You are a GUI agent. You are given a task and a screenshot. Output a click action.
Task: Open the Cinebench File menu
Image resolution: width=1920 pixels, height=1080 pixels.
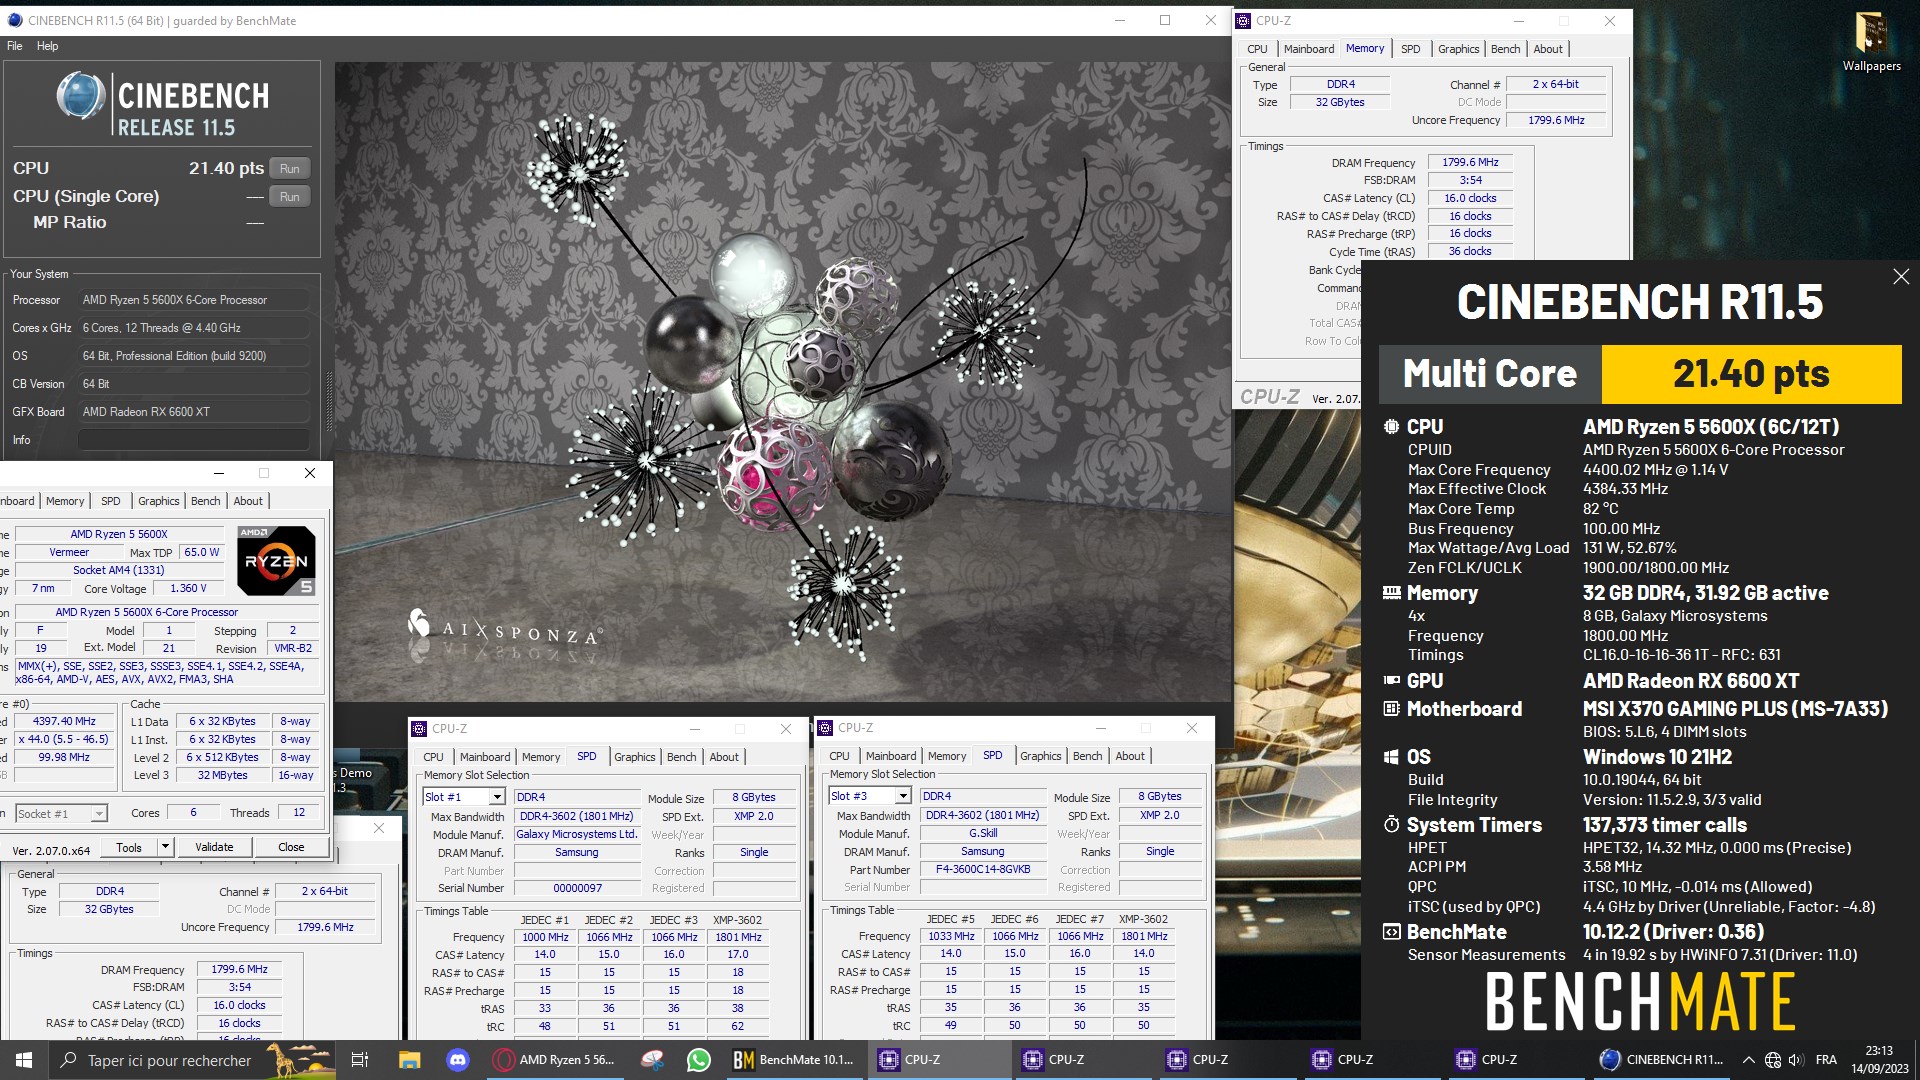coord(15,46)
